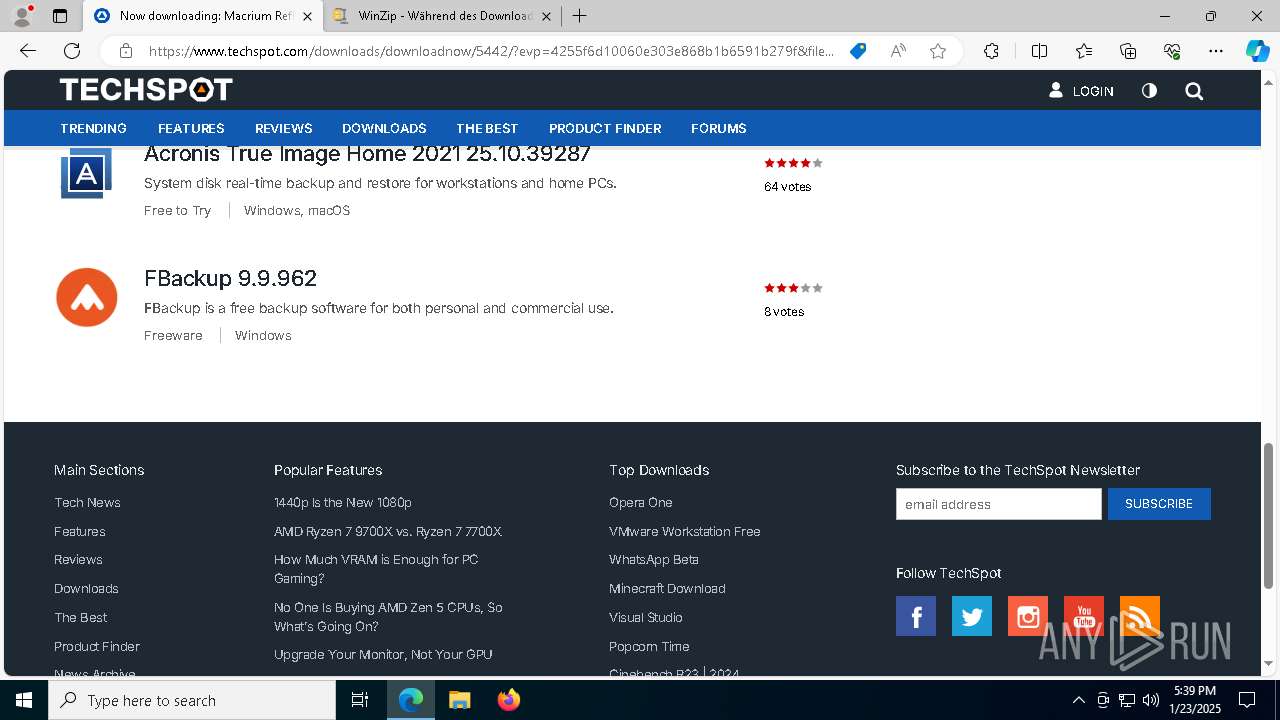Open the FEATURES nav menu
Image resolution: width=1280 pixels, height=720 pixels.
pyautogui.click(x=191, y=128)
